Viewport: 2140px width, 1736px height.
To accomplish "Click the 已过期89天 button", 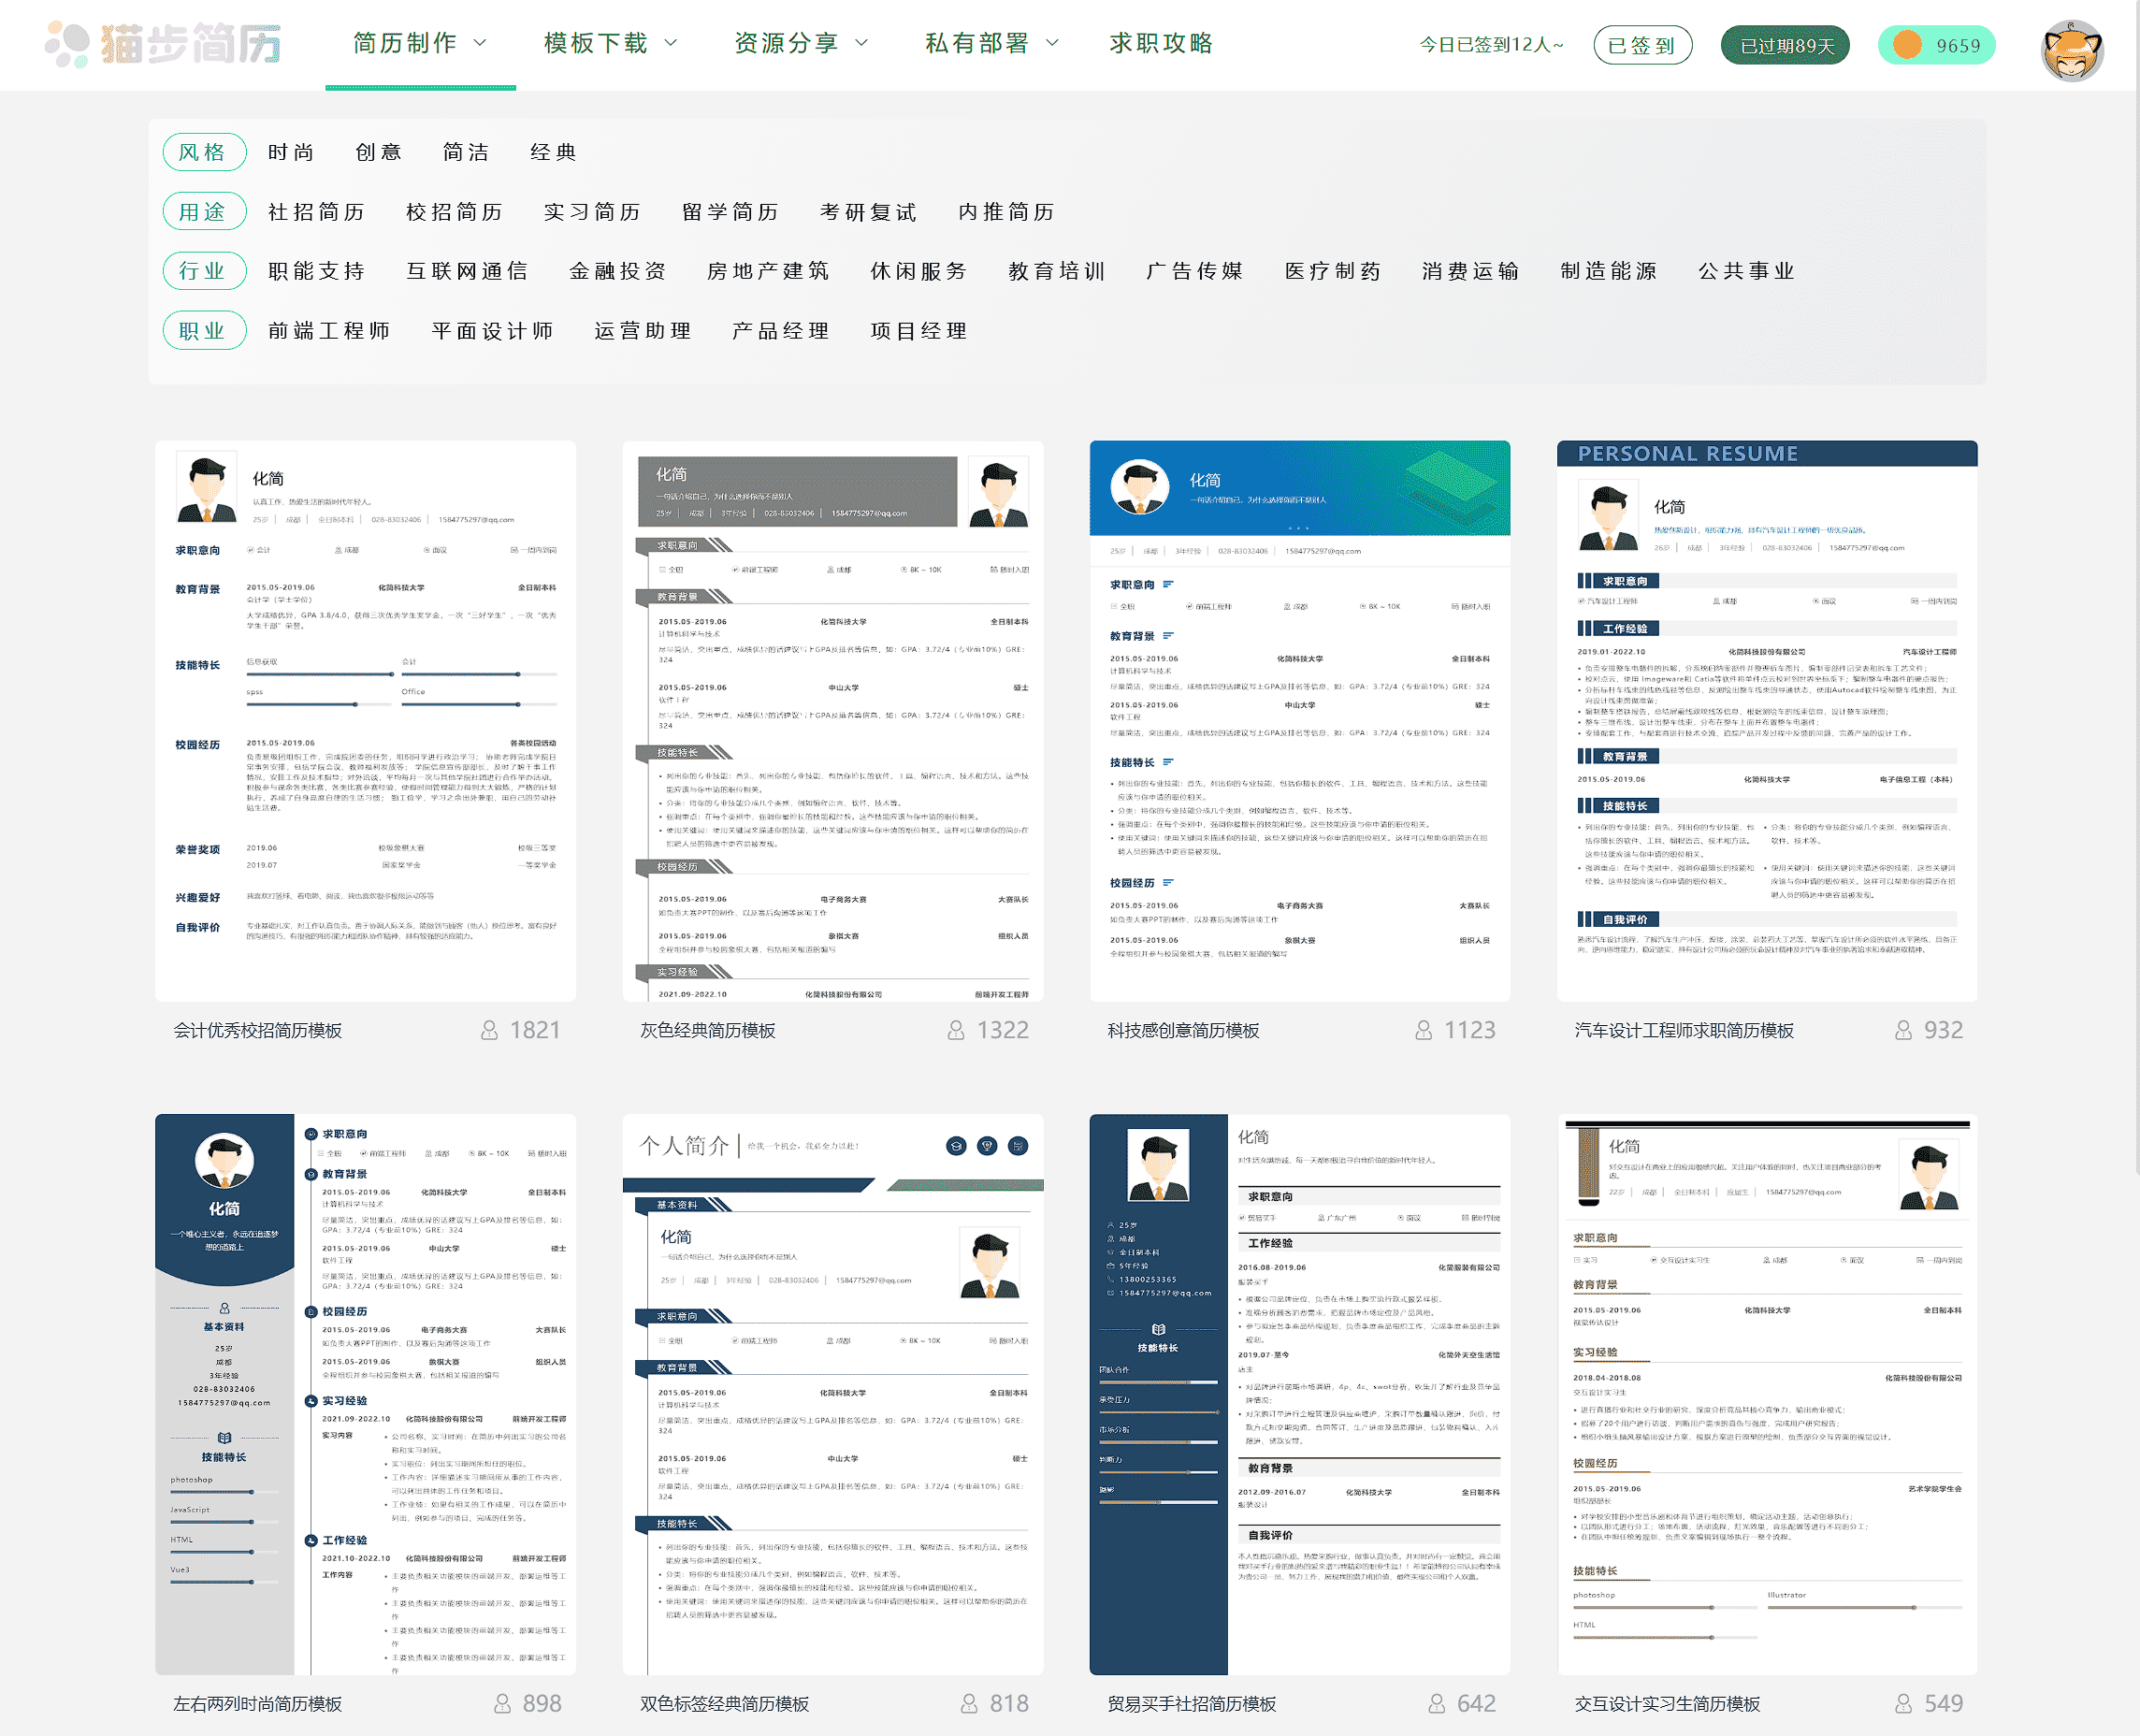I will pyautogui.click(x=1785, y=45).
